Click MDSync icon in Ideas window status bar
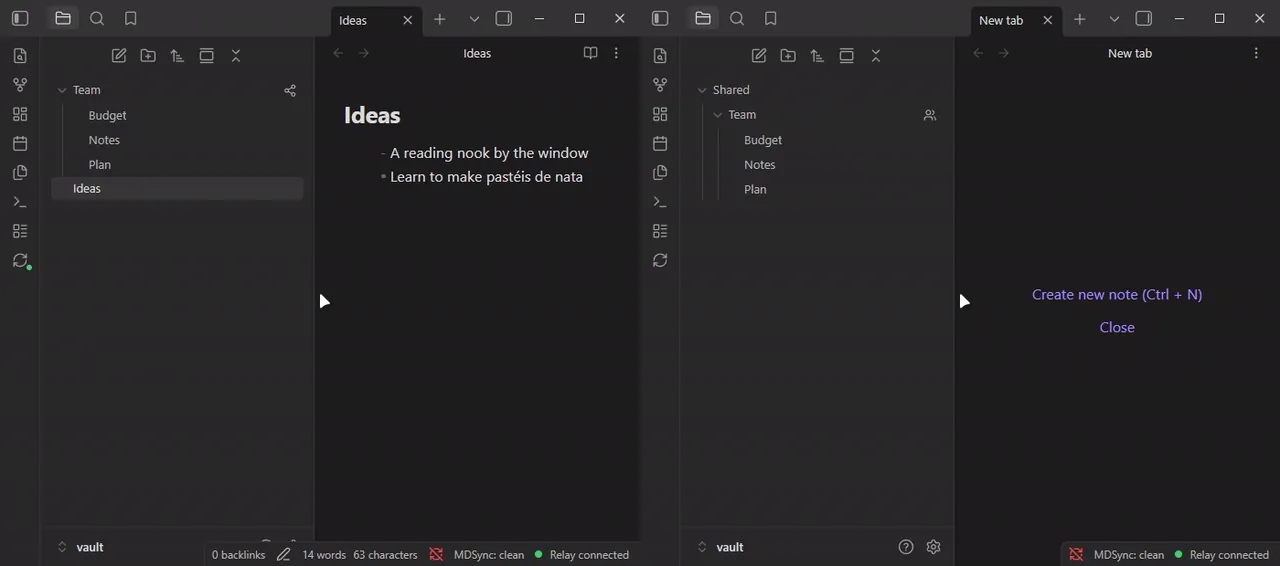The height and width of the screenshot is (566, 1280). click(436, 554)
